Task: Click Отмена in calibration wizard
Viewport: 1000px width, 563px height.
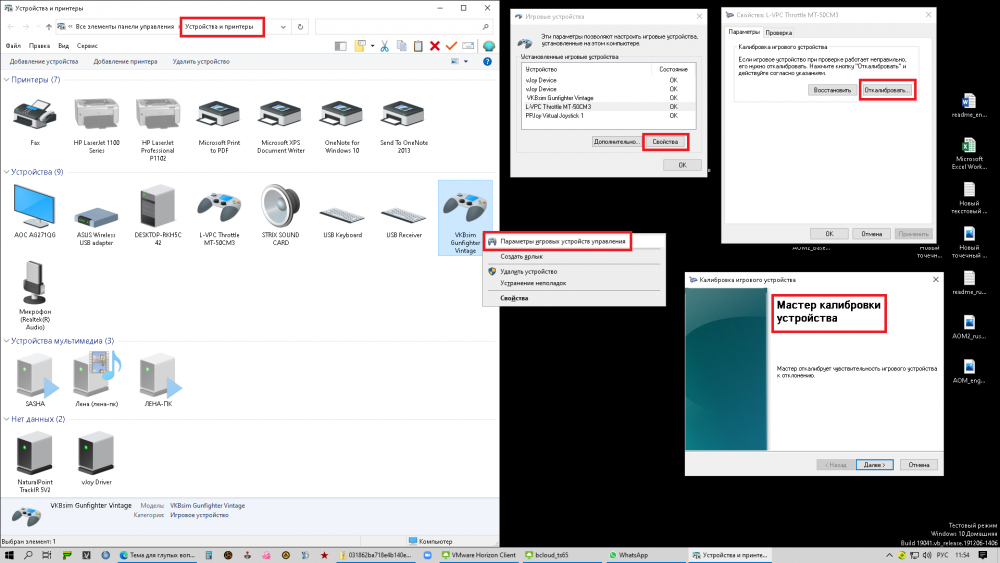Action: coord(919,465)
